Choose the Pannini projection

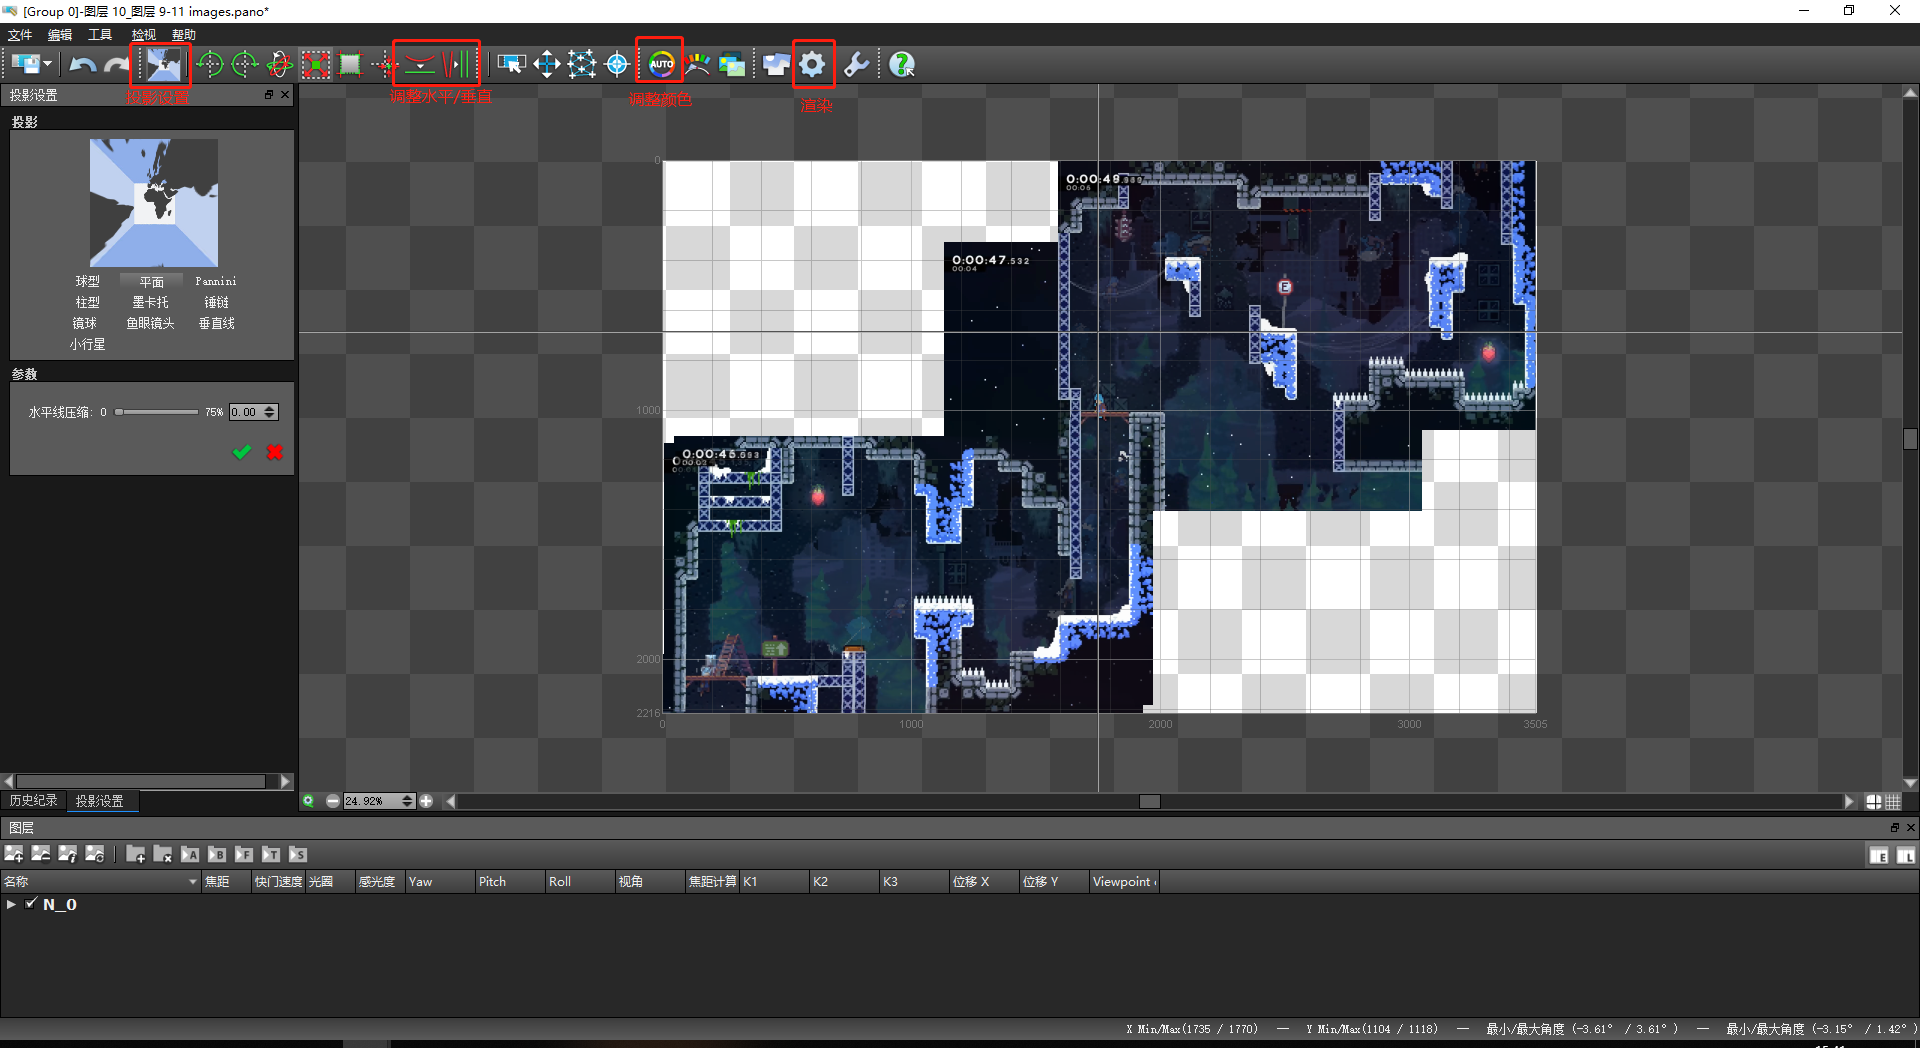coord(216,282)
